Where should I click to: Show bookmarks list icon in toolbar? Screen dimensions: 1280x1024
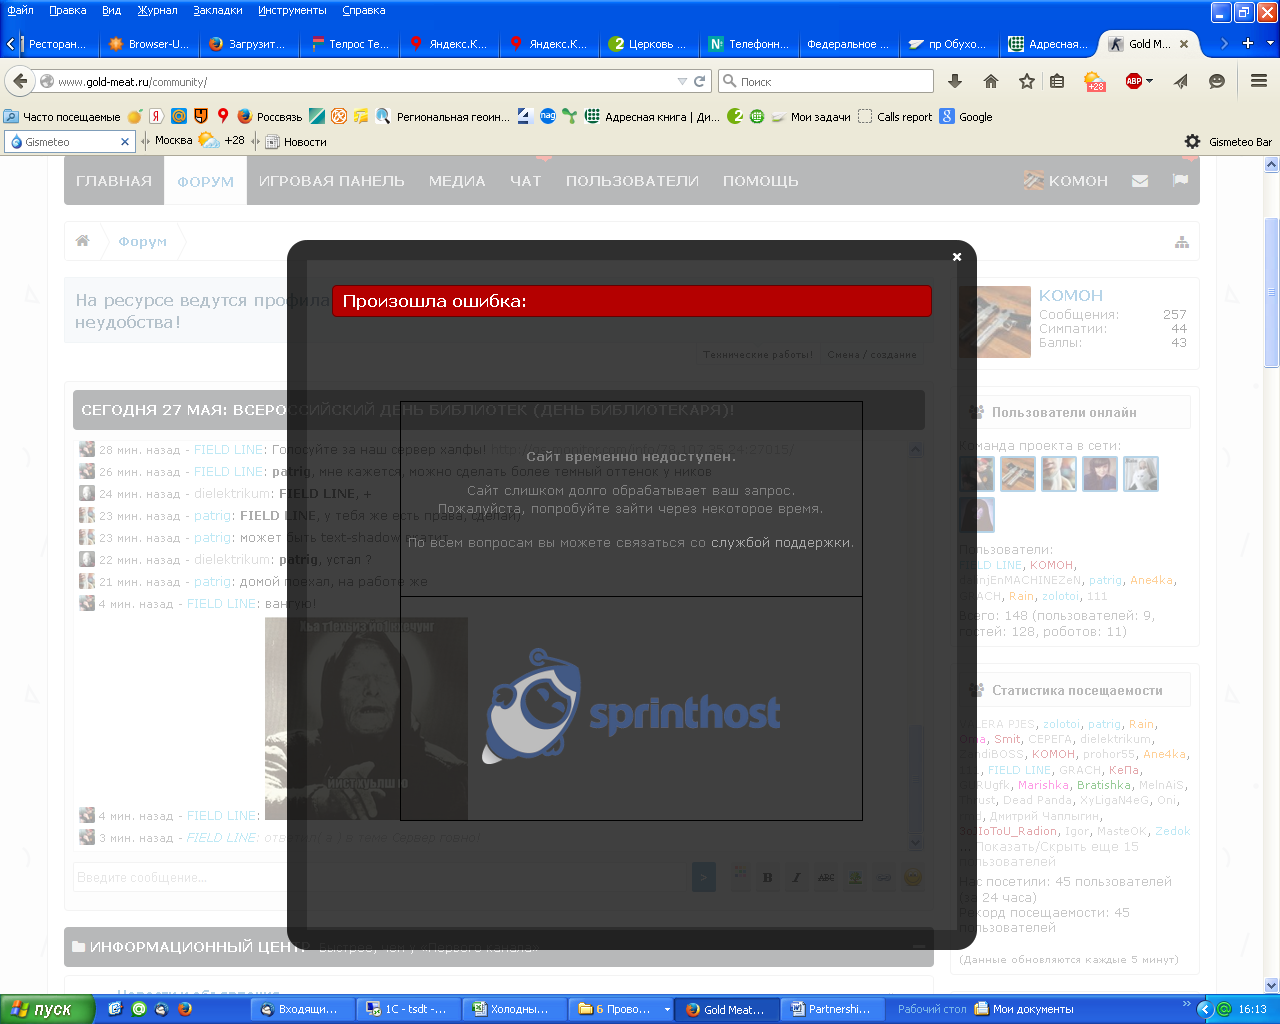(x=1057, y=82)
